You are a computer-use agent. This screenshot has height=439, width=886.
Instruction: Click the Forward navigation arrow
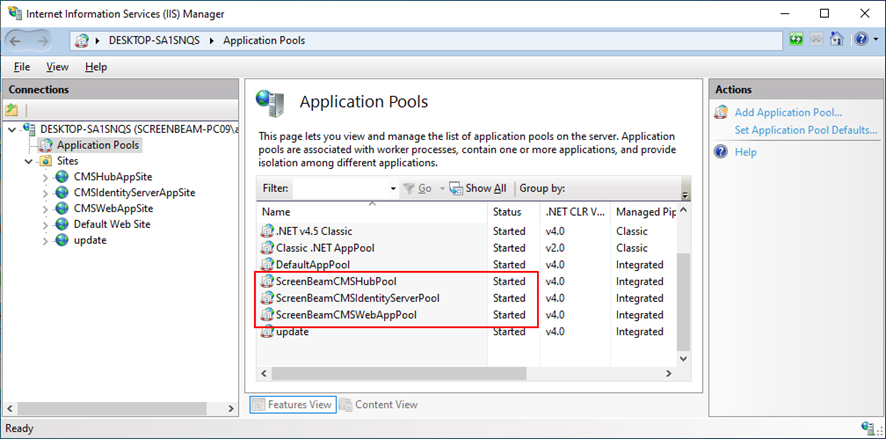tap(43, 41)
